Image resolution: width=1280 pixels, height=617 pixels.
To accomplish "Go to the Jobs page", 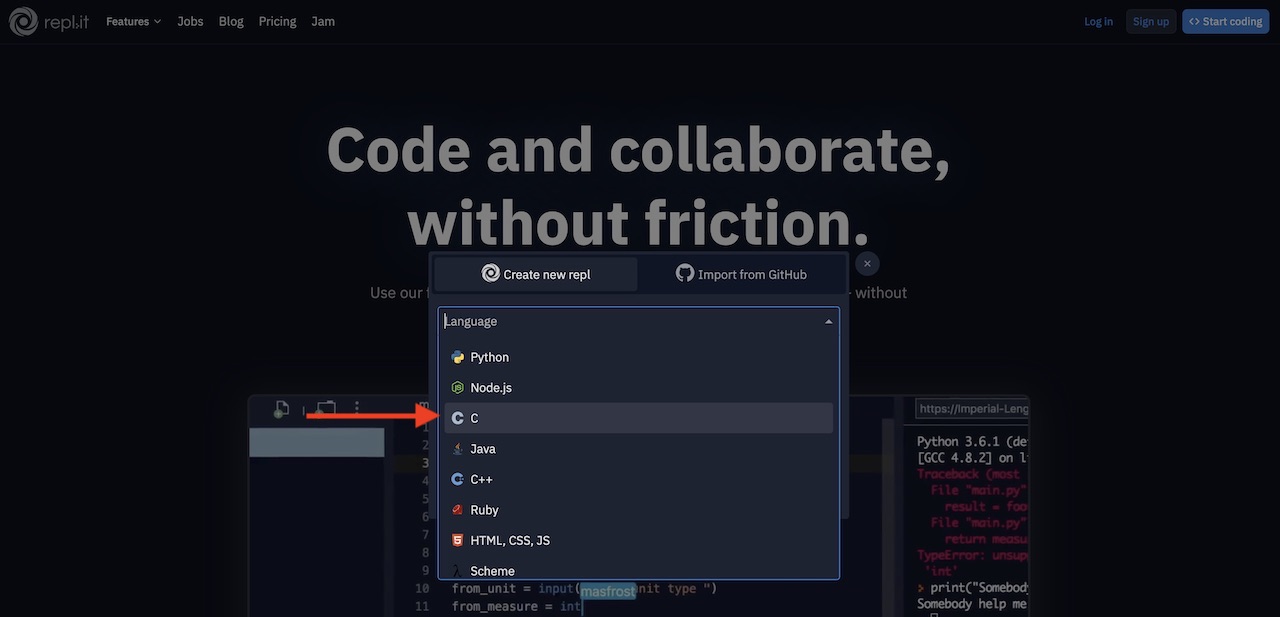I will tap(190, 21).
